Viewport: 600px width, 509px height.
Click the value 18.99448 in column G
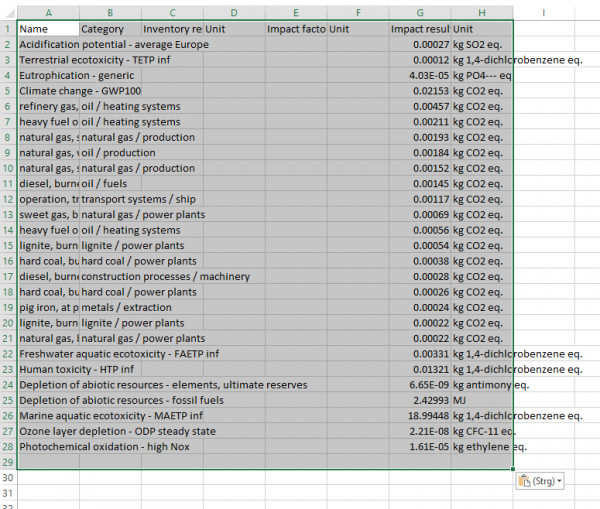tap(420, 416)
